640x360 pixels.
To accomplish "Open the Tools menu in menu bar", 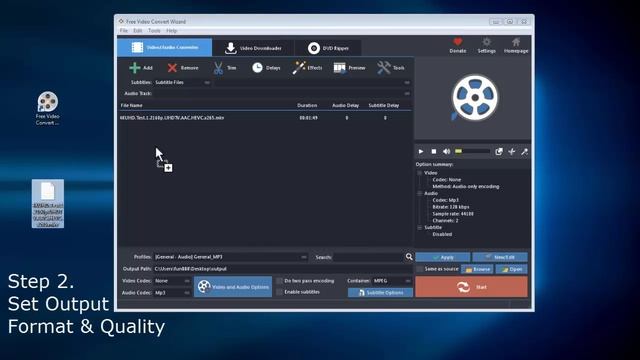I will click(x=154, y=31).
